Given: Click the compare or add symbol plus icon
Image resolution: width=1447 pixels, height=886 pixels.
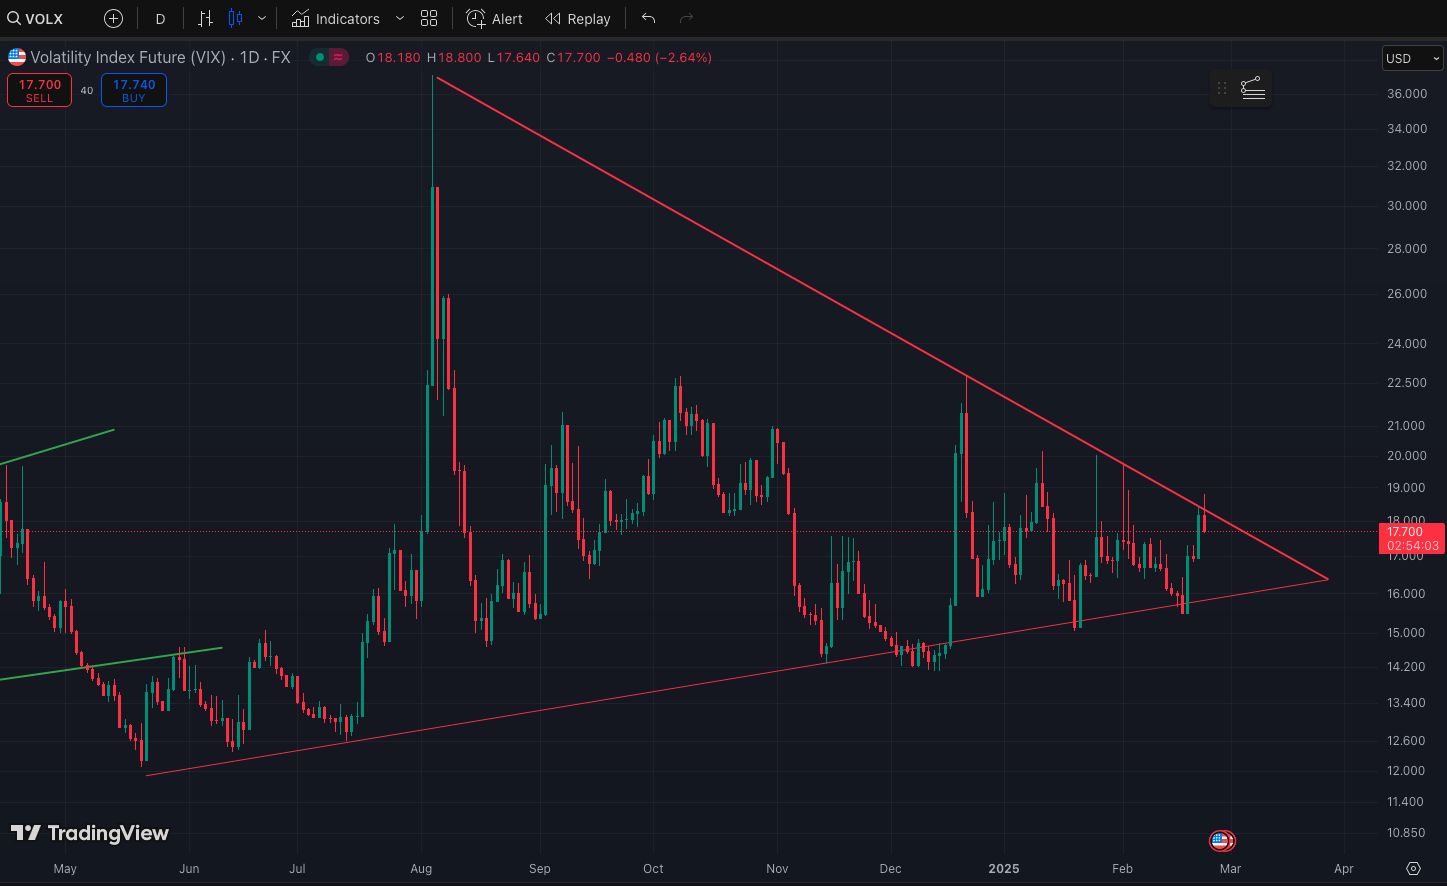Looking at the screenshot, I should [114, 19].
